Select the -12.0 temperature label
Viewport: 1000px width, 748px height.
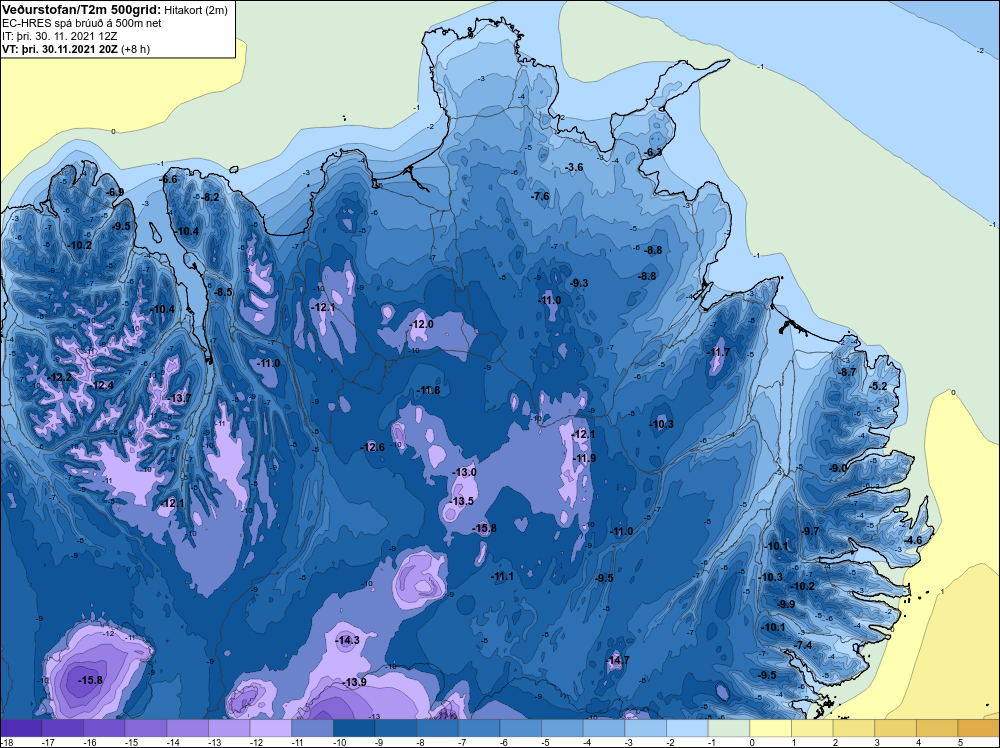[422, 324]
